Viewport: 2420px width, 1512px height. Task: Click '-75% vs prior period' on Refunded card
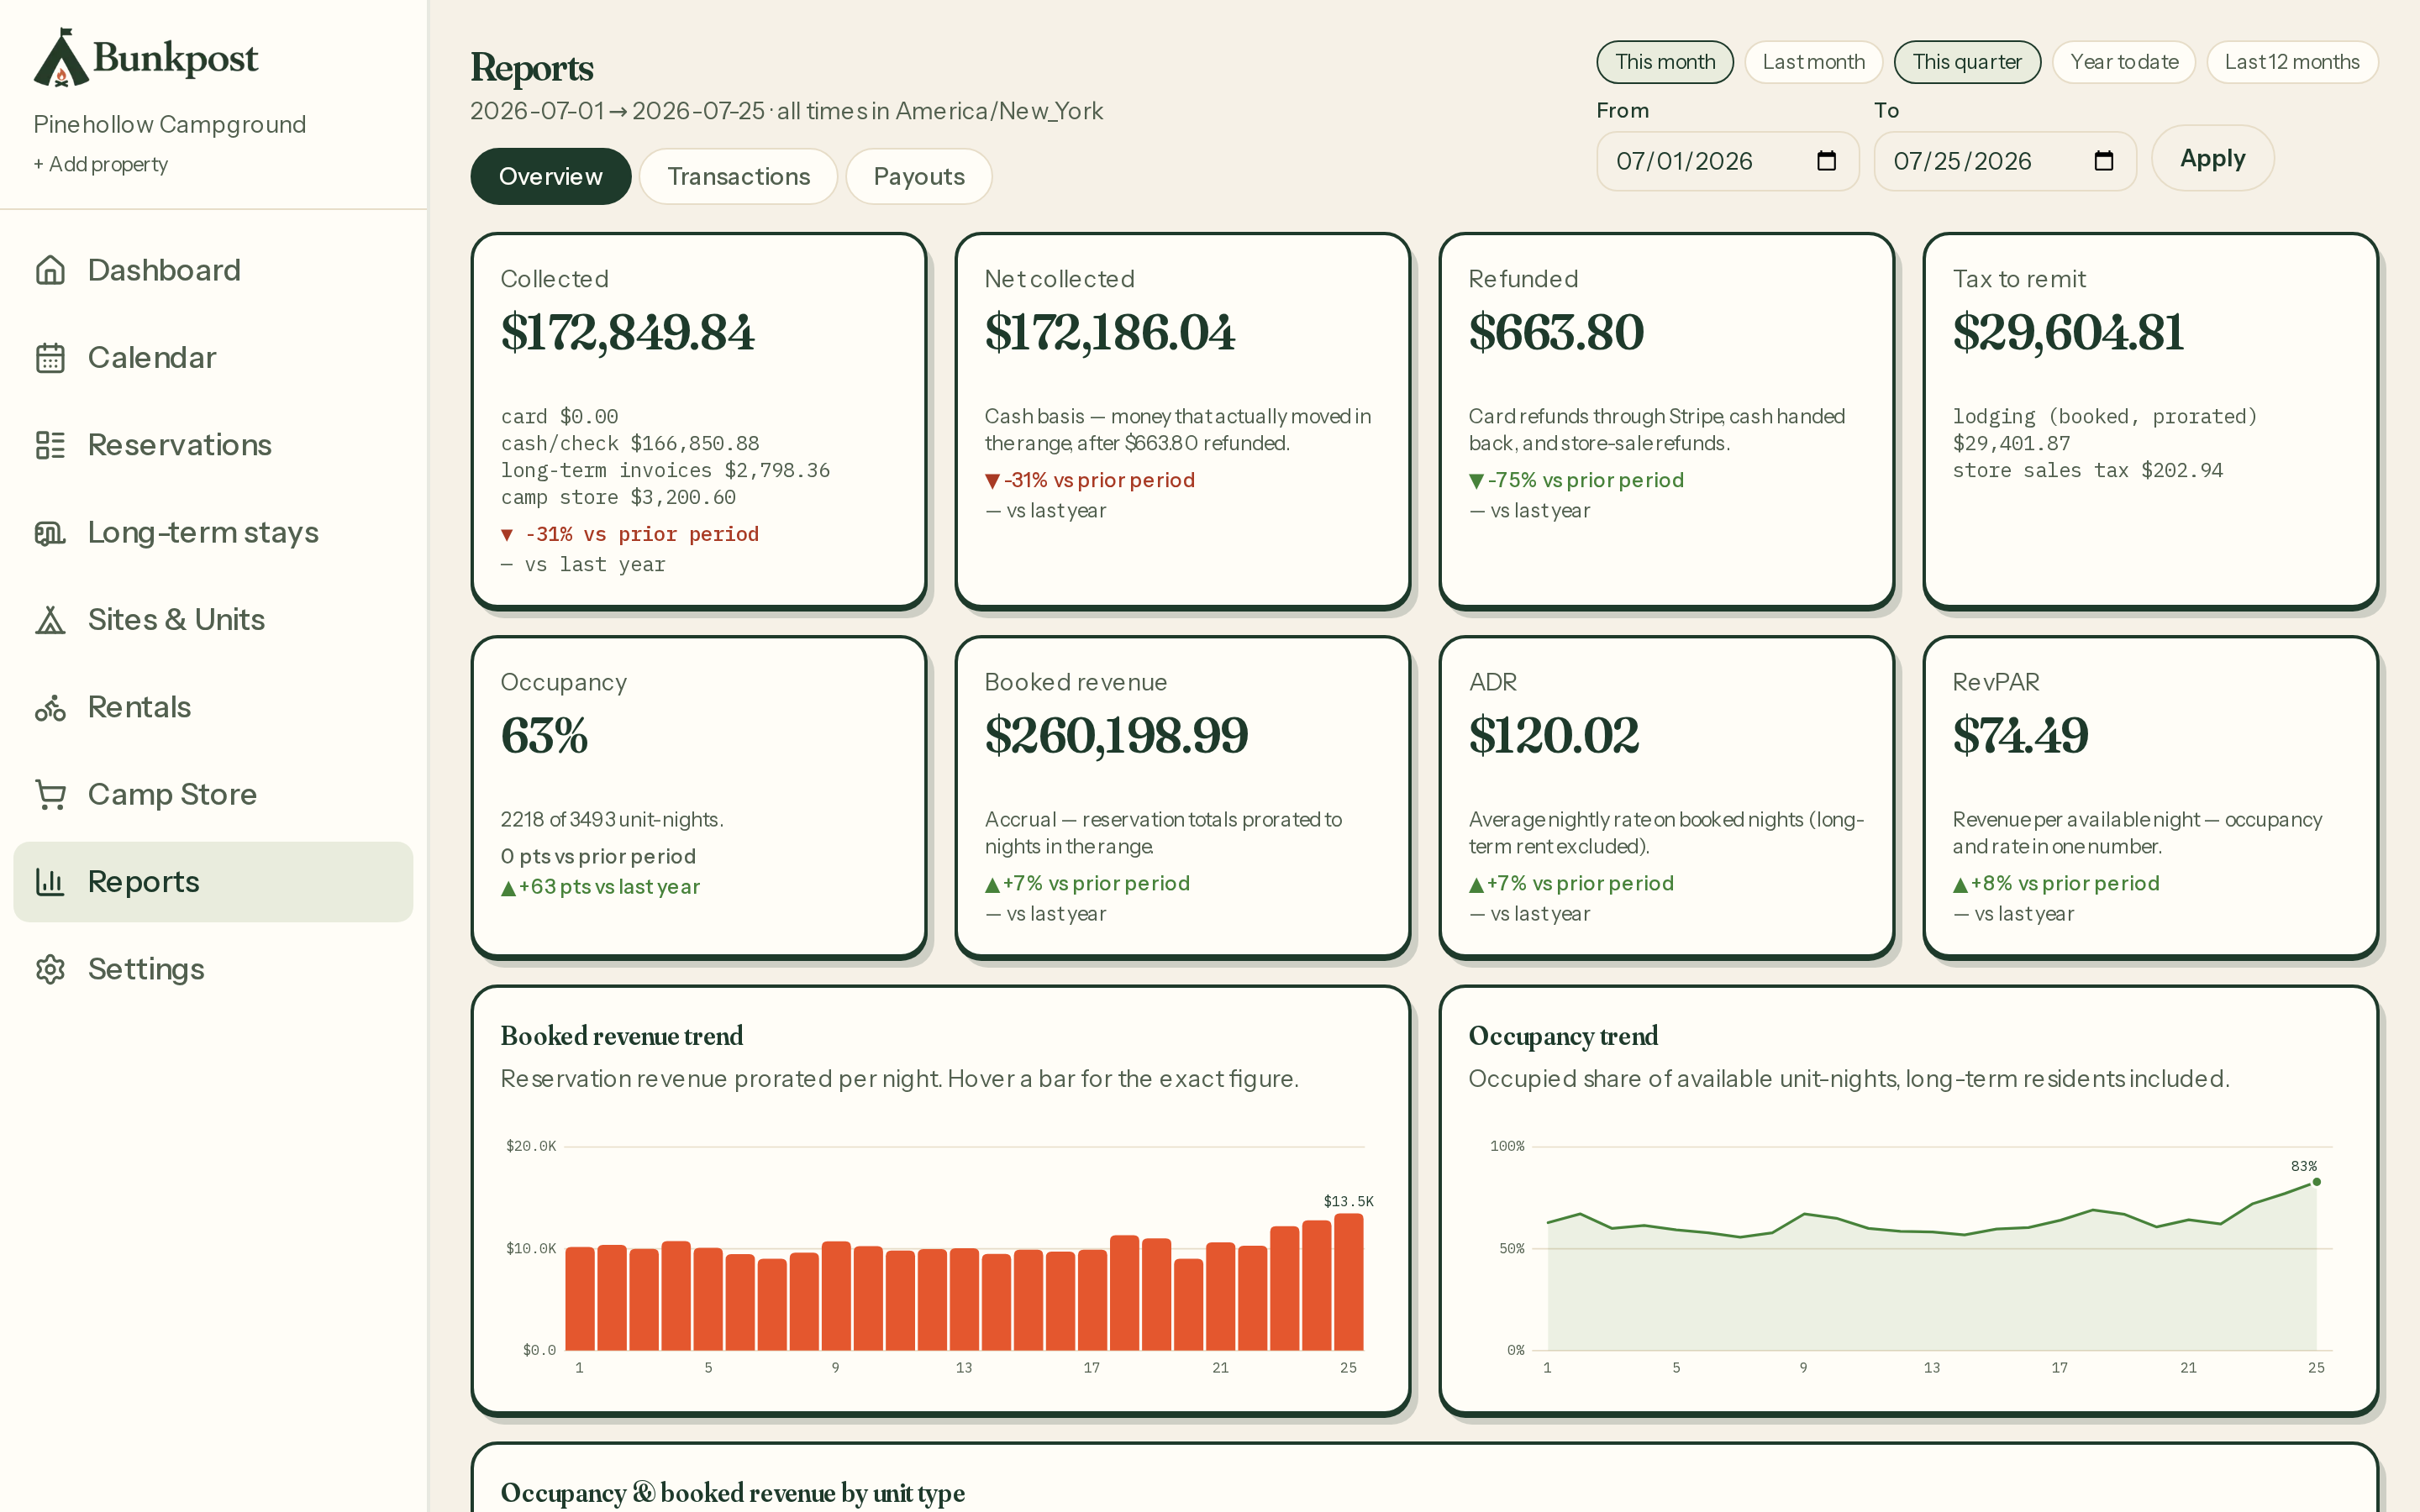1576,480
